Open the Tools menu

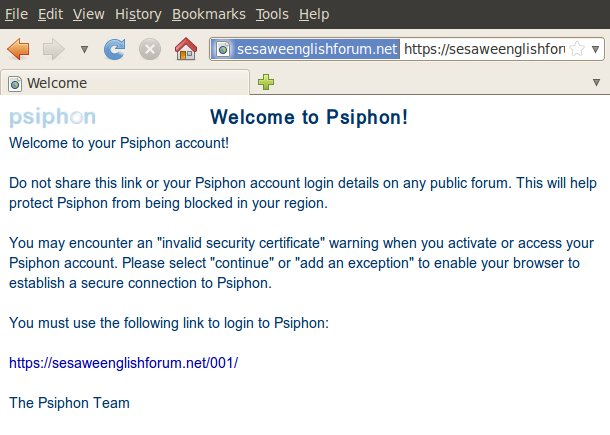(x=272, y=15)
